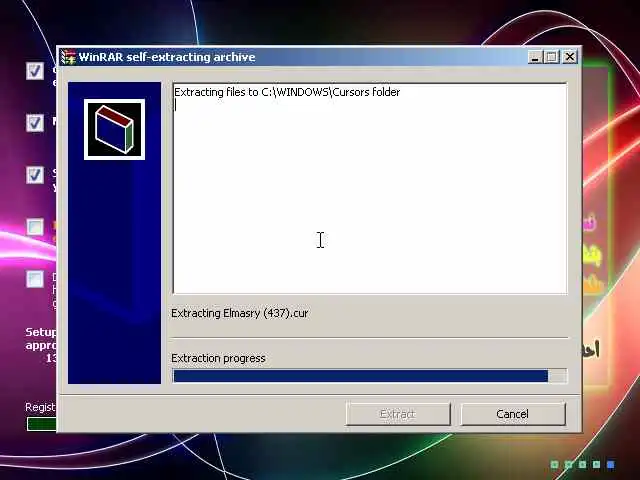Click 'Extracting files to C:\WINDOWS\Cursors folder' text
The image size is (640, 480).
tap(287, 92)
